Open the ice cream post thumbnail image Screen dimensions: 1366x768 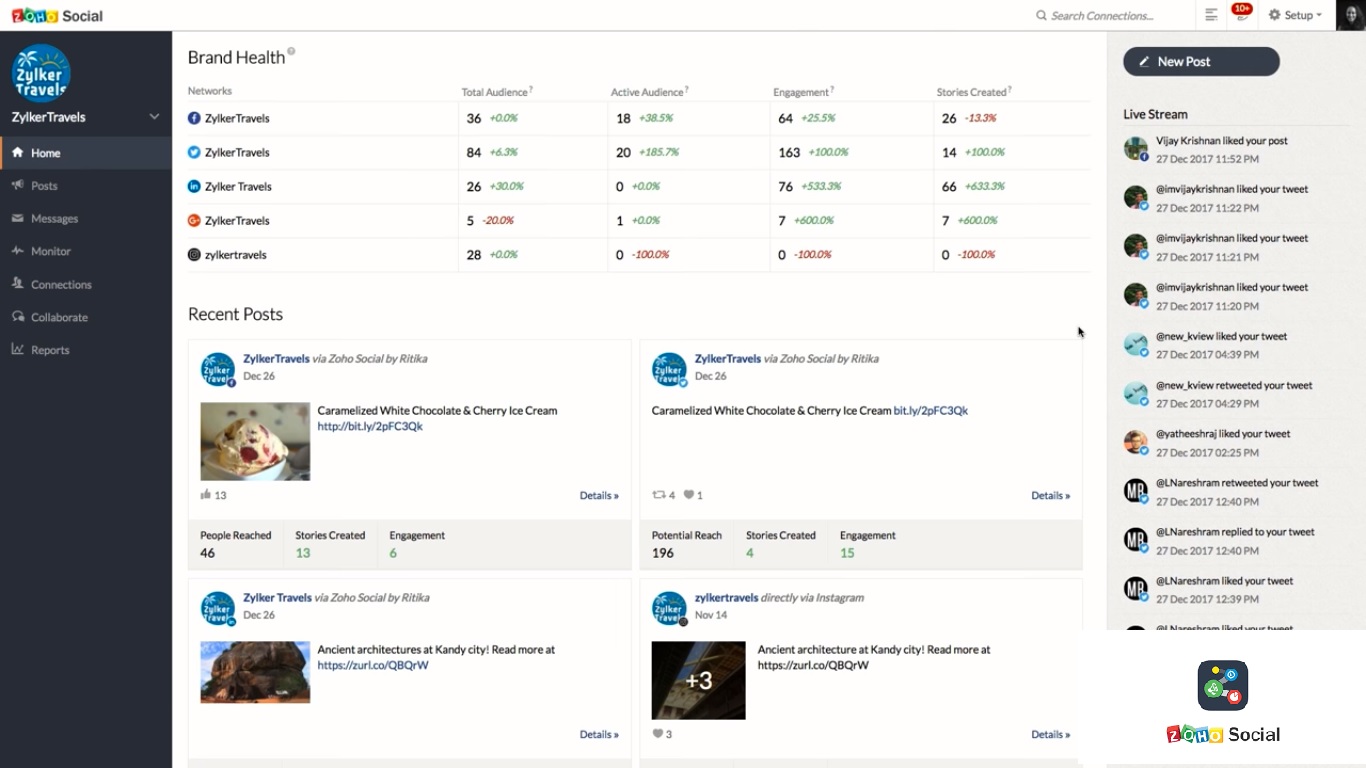point(255,441)
